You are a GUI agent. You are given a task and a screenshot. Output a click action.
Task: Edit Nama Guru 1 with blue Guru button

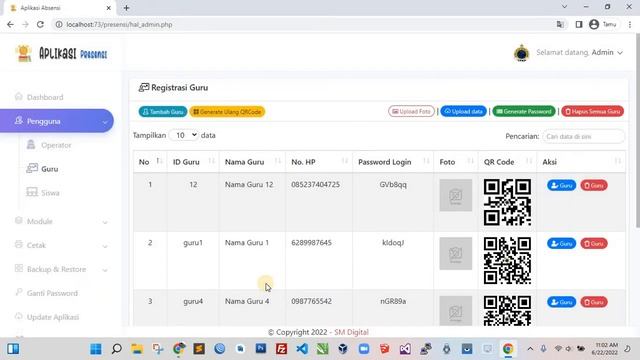click(x=562, y=243)
